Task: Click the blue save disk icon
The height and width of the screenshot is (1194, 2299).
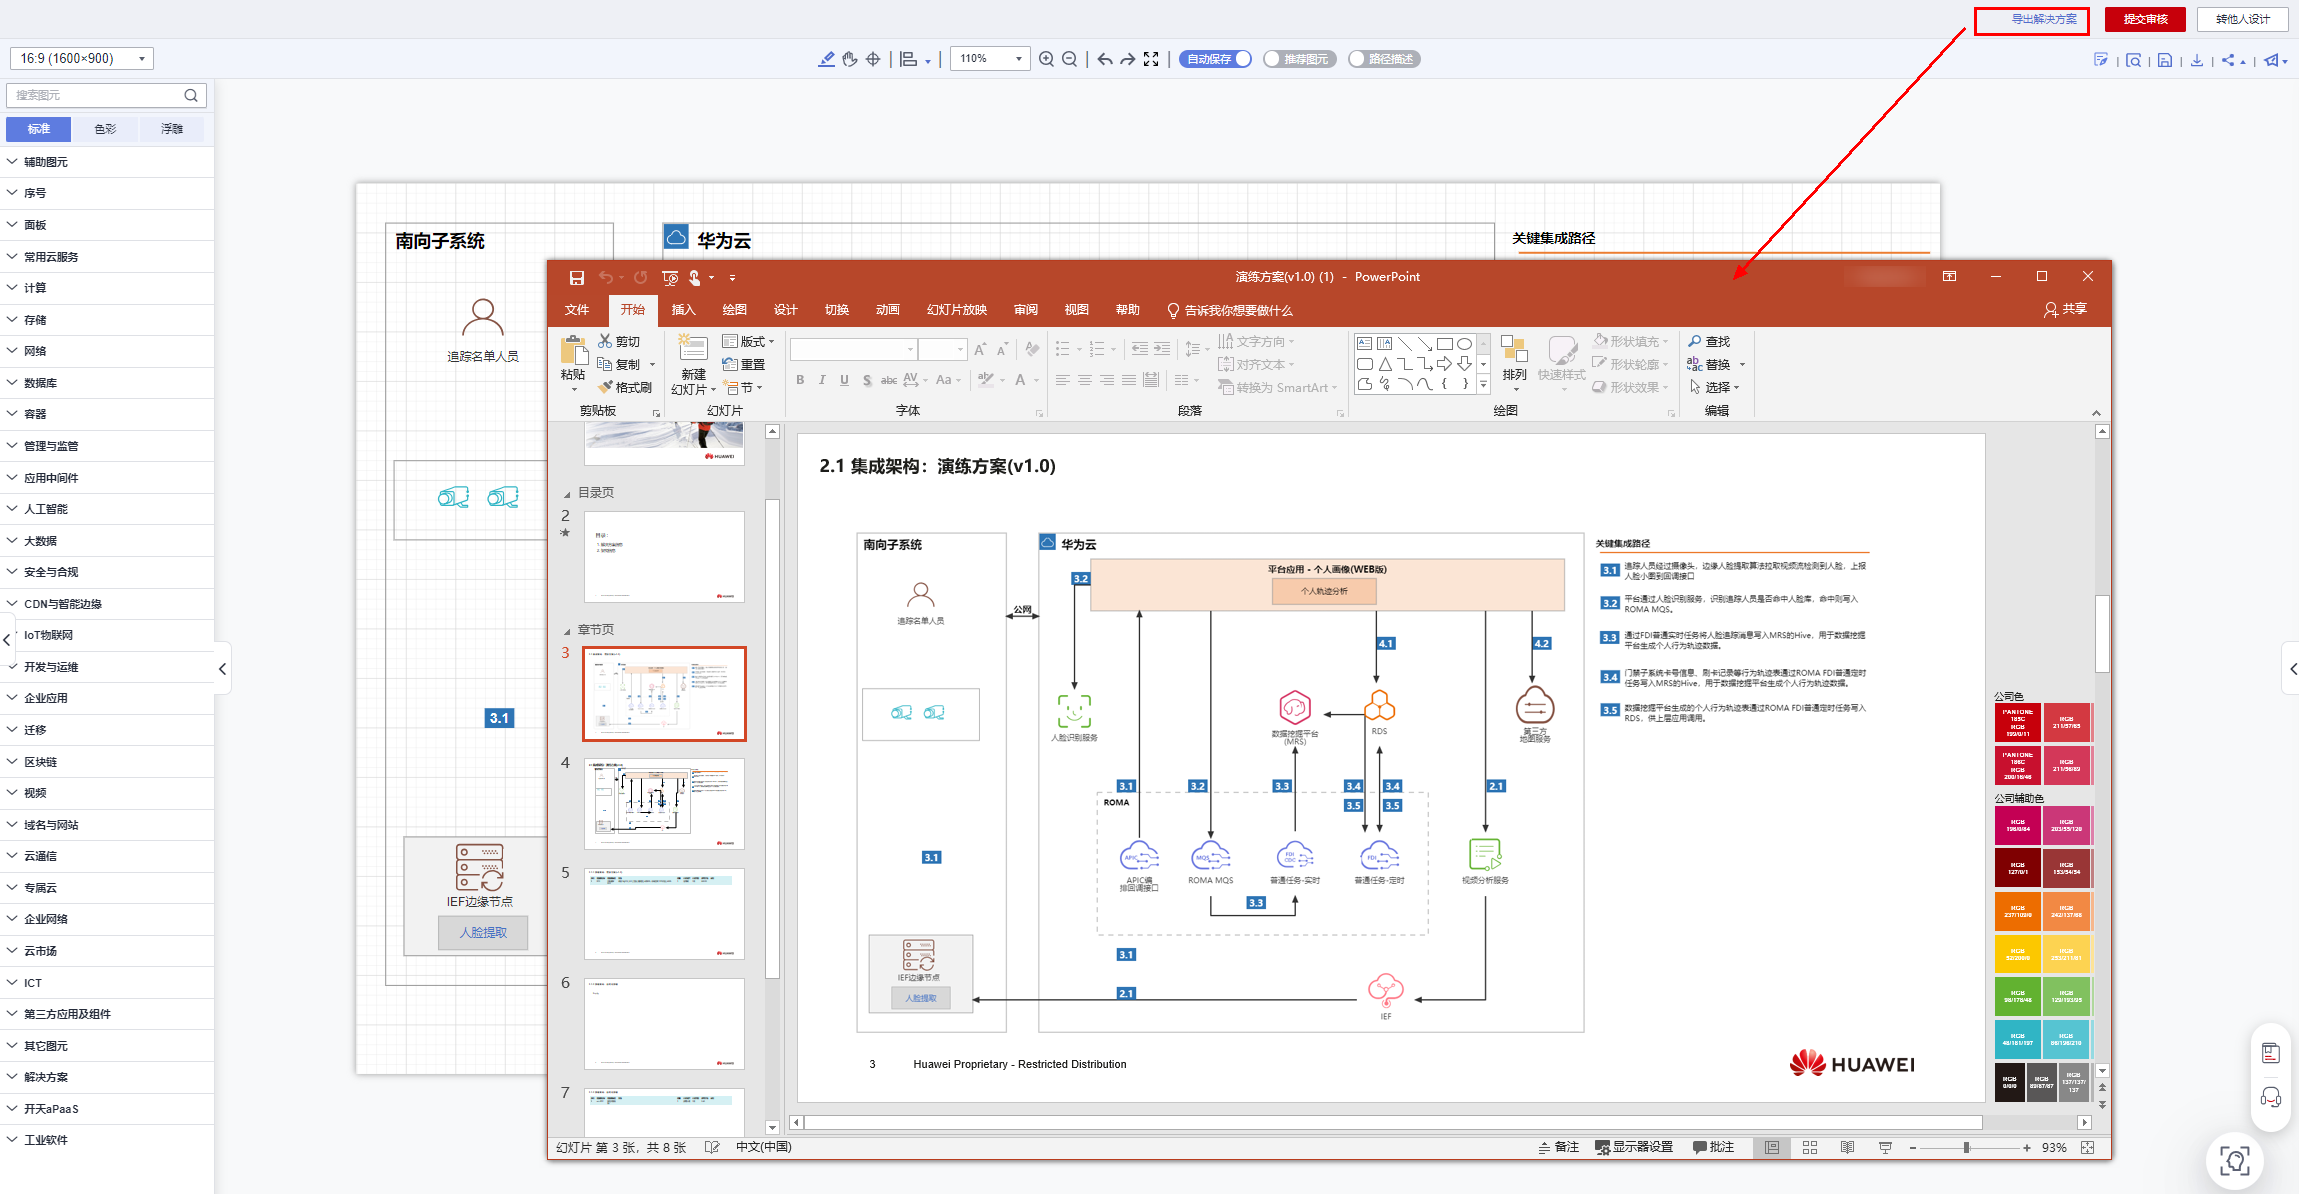Action: [2164, 60]
